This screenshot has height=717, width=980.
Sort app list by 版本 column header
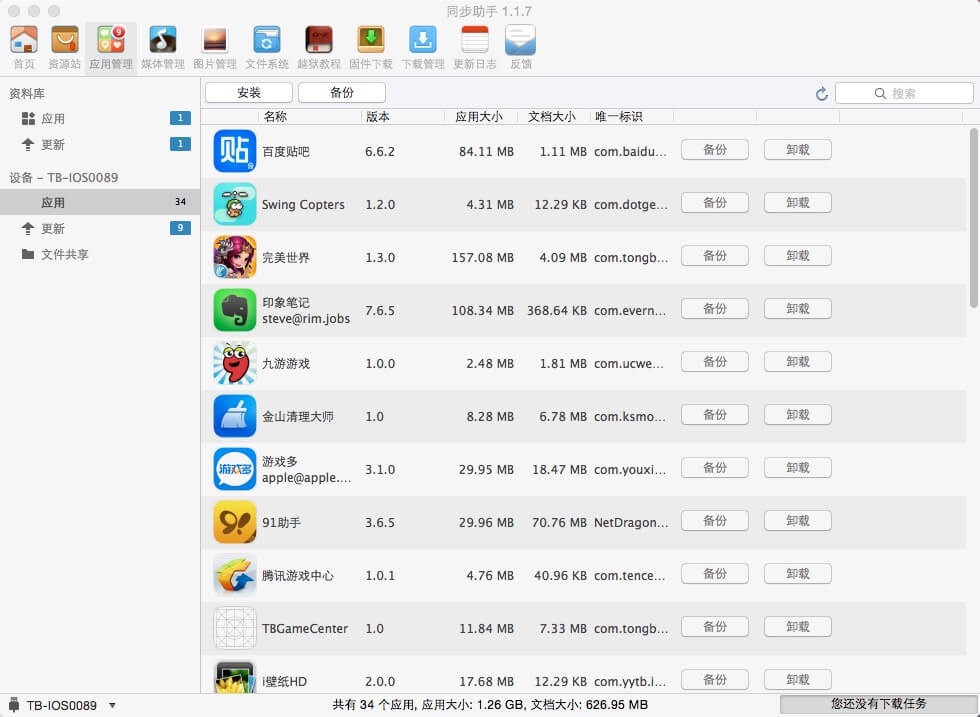pyautogui.click(x=378, y=116)
